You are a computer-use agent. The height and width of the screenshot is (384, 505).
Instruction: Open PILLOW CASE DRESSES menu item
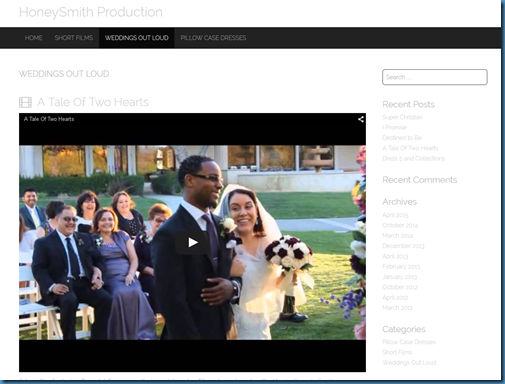coord(213,38)
